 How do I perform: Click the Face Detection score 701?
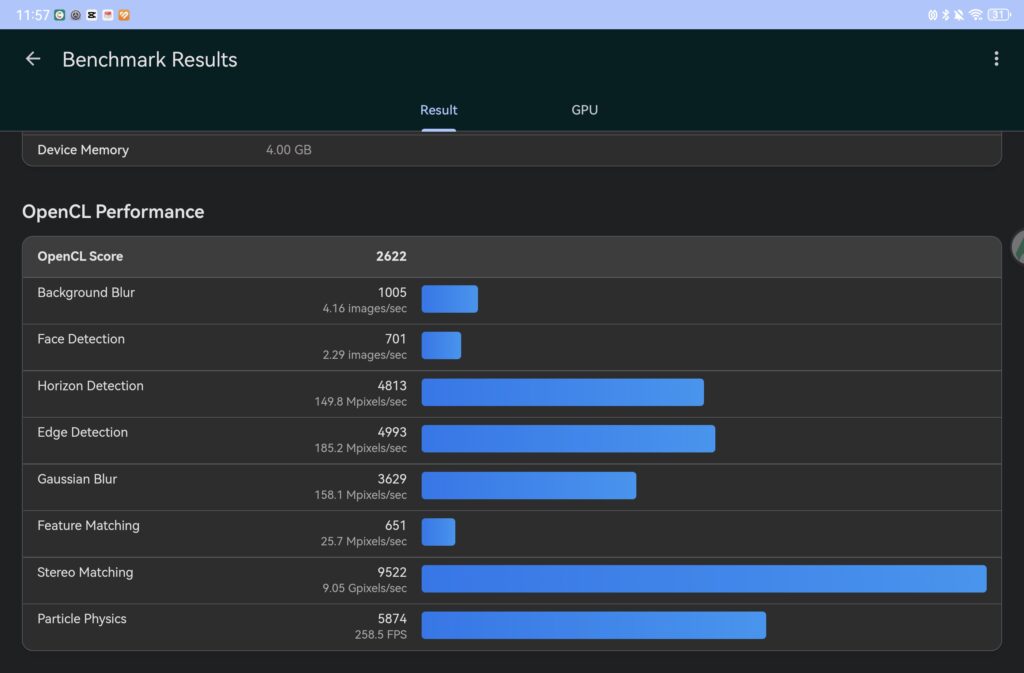[396, 339]
